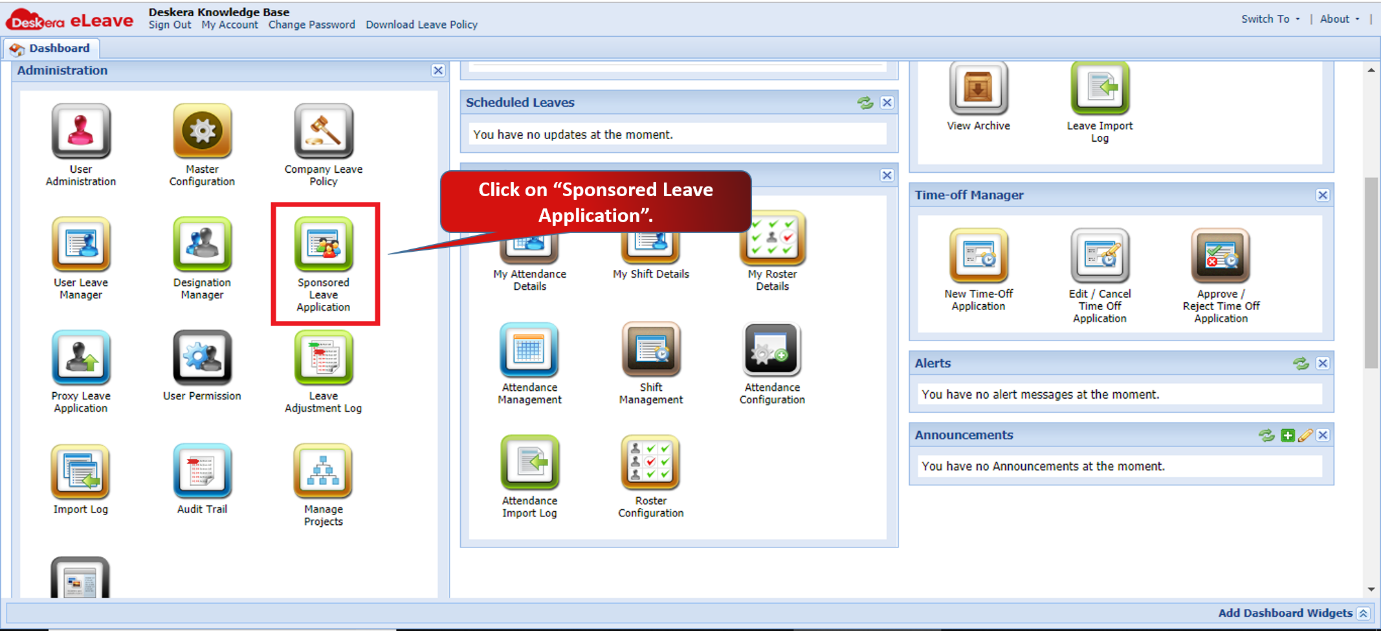1381x631 pixels.
Task: Click 'You have no updates at the moment.'
Action: pos(573,135)
